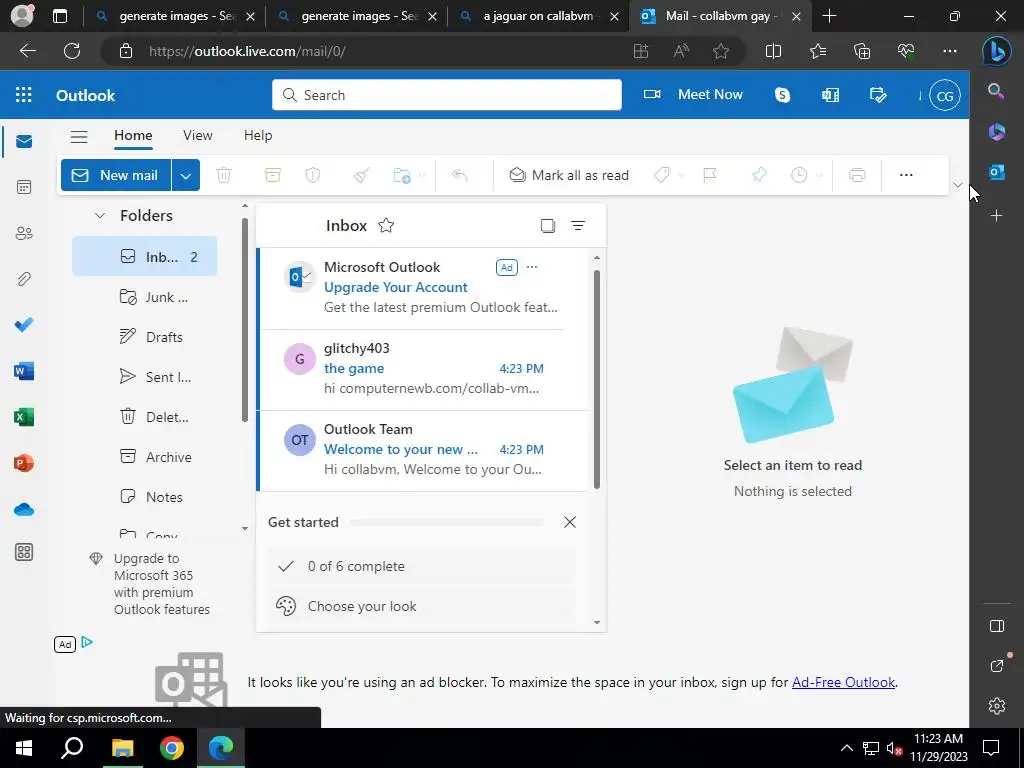The image size is (1024, 768).
Task: Open File Explorer from taskbar
Action: (x=122, y=748)
